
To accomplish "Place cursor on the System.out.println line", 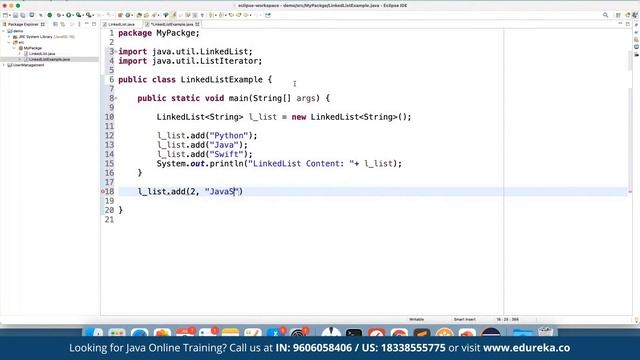I will (279, 164).
